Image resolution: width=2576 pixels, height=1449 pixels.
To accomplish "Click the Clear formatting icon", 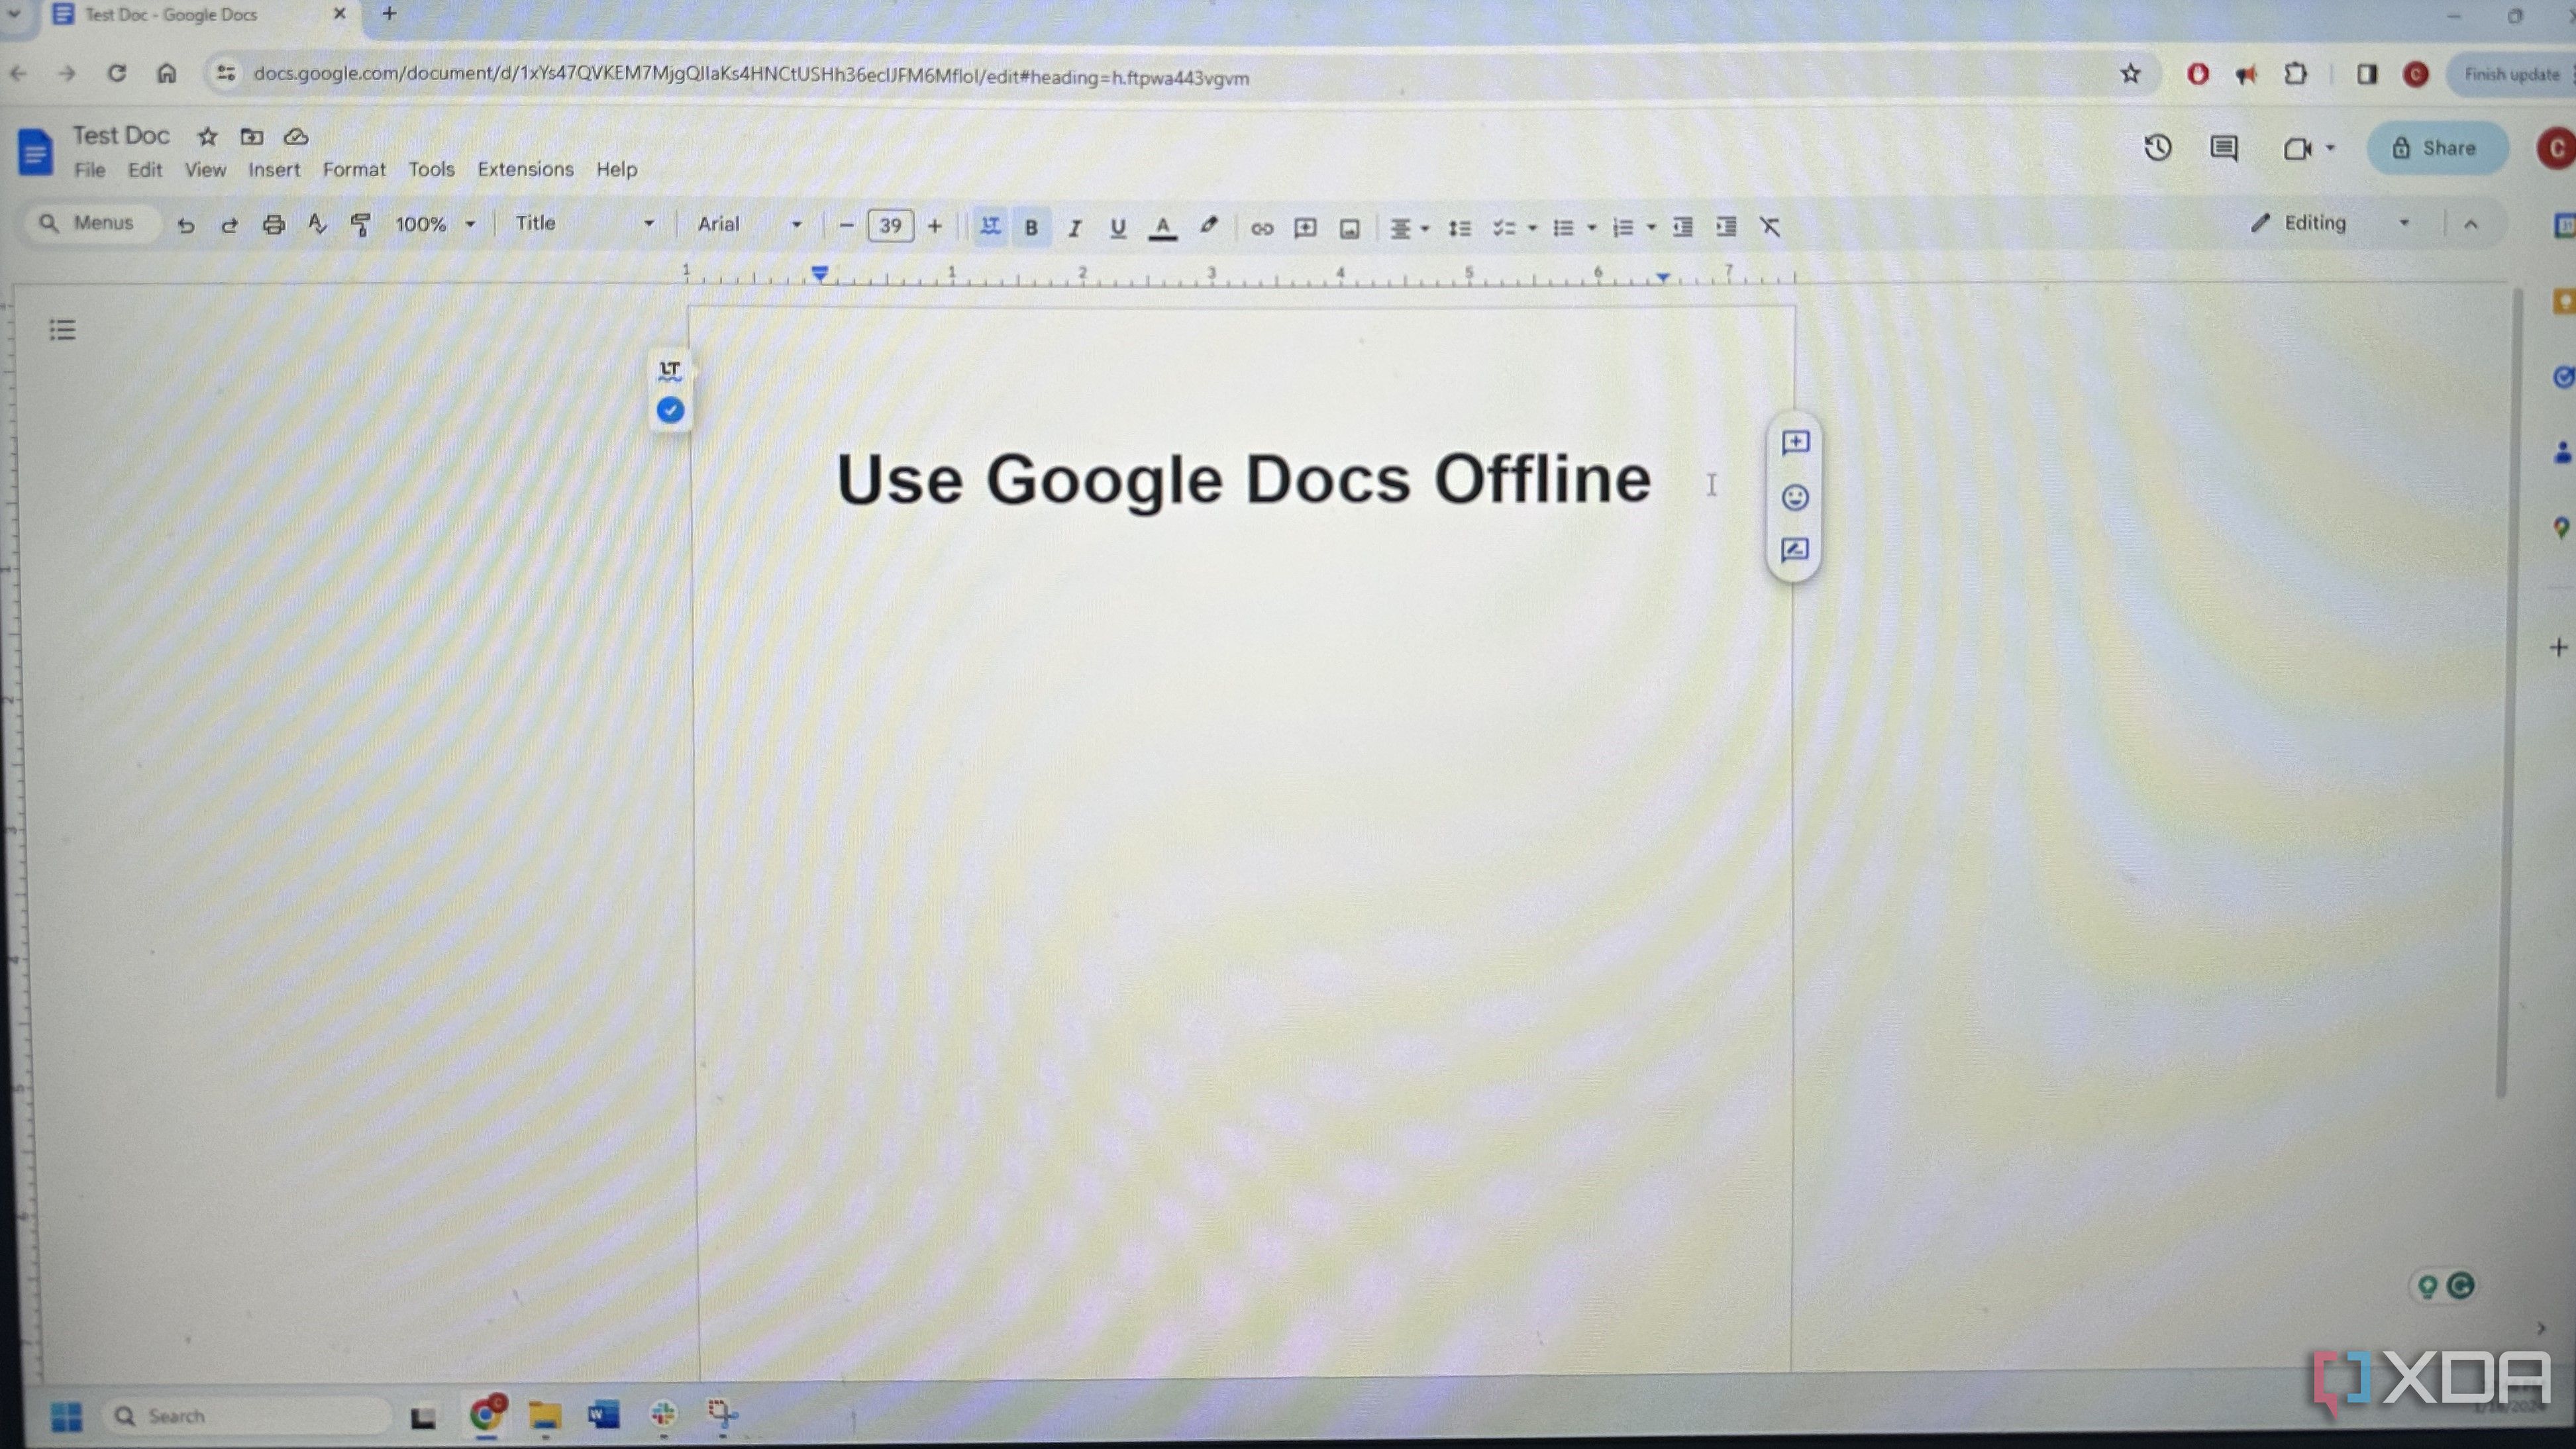I will click(x=1770, y=228).
